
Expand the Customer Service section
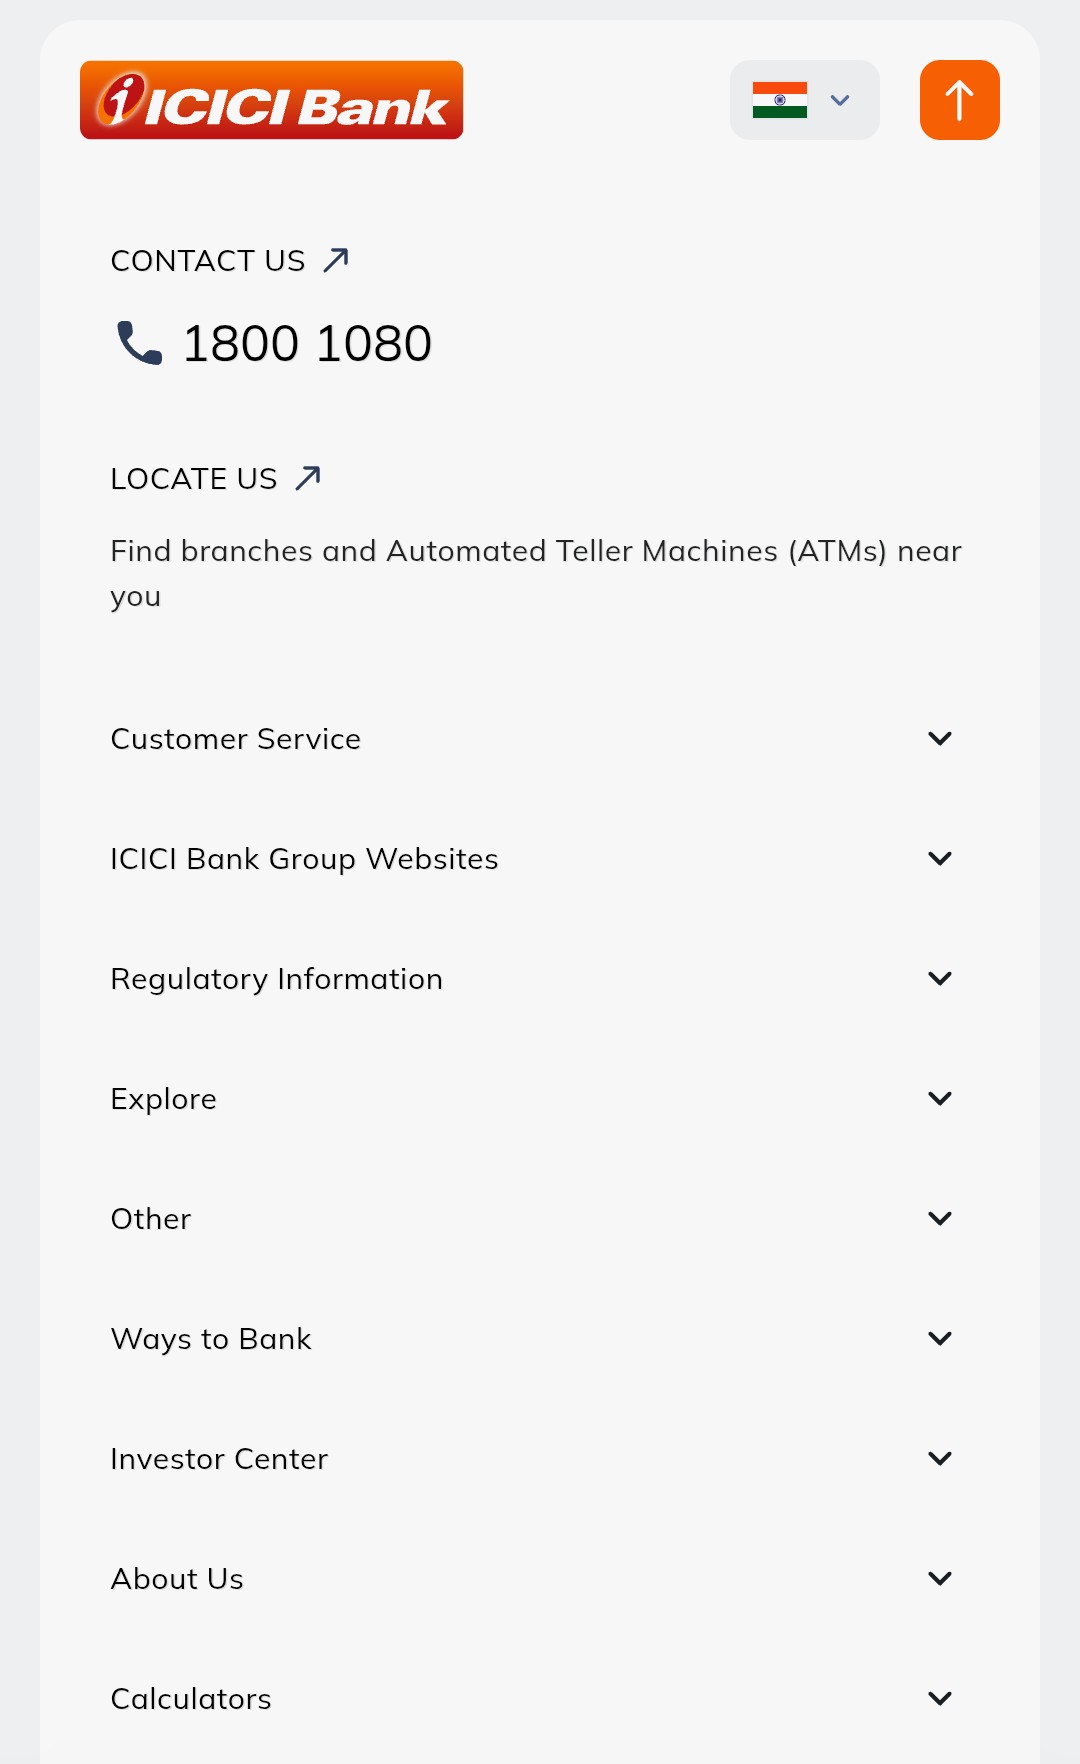tap(939, 739)
